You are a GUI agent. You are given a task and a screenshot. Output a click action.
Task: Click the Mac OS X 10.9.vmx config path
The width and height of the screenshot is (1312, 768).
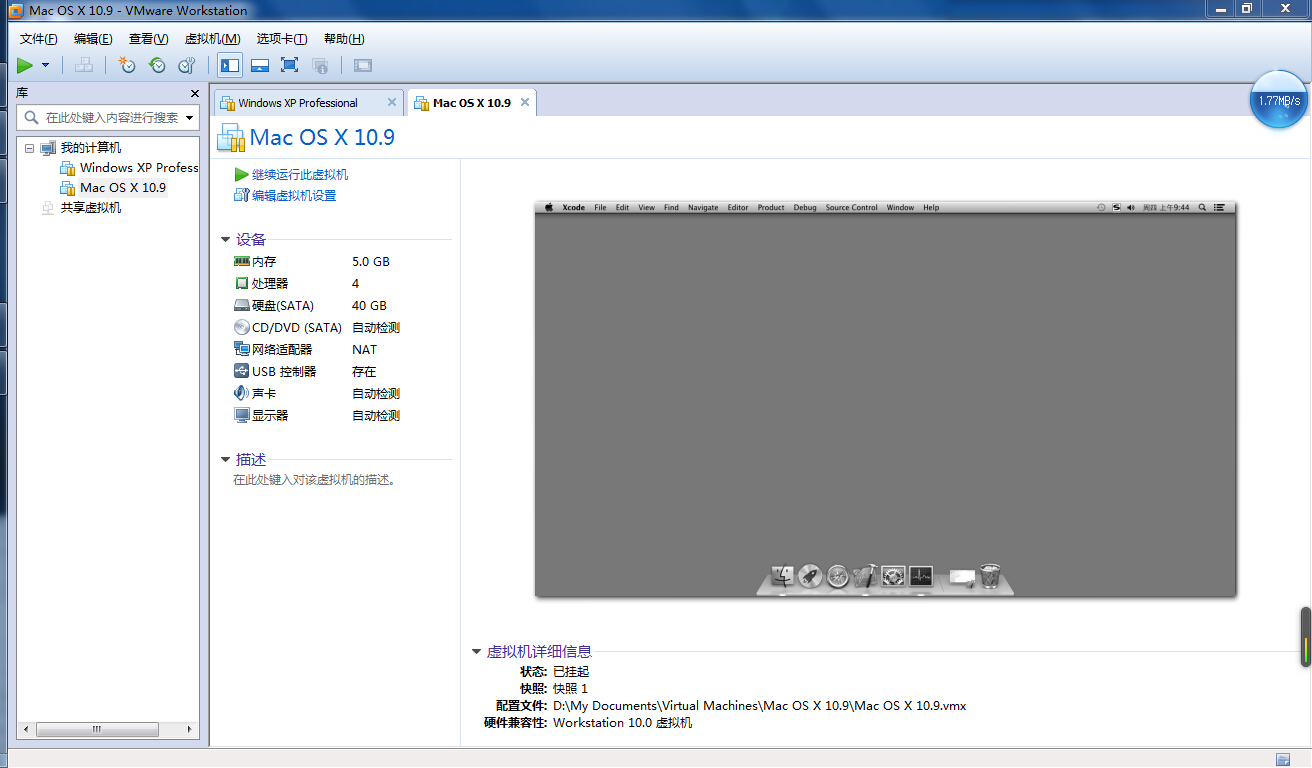point(759,706)
